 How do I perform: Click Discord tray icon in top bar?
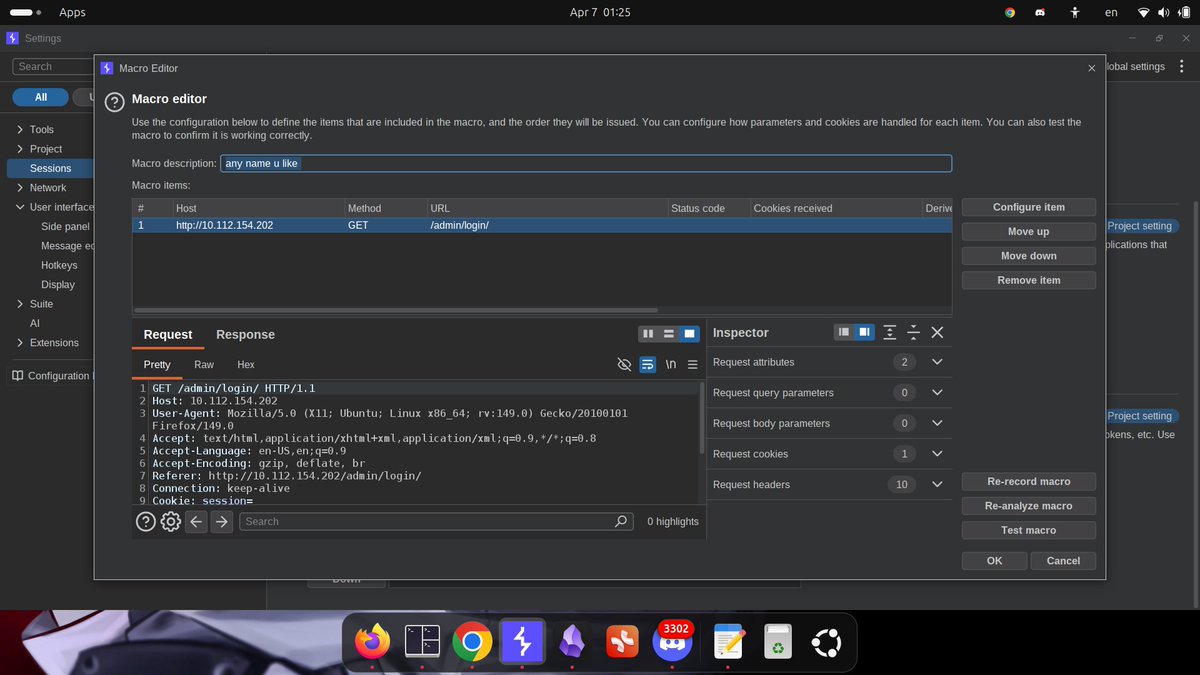tap(1040, 12)
